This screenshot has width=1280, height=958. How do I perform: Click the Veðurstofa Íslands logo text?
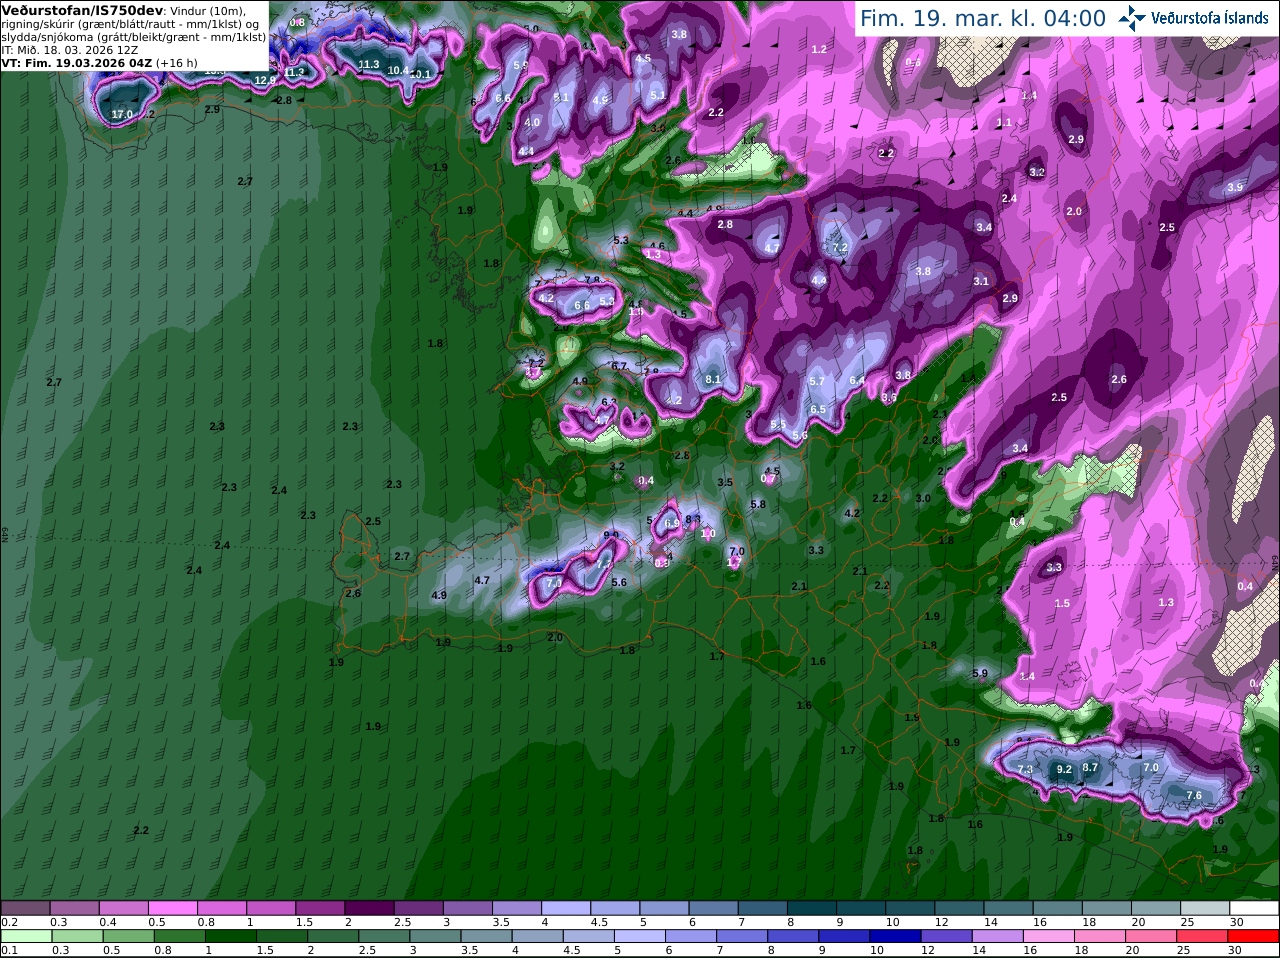click(1209, 18)
